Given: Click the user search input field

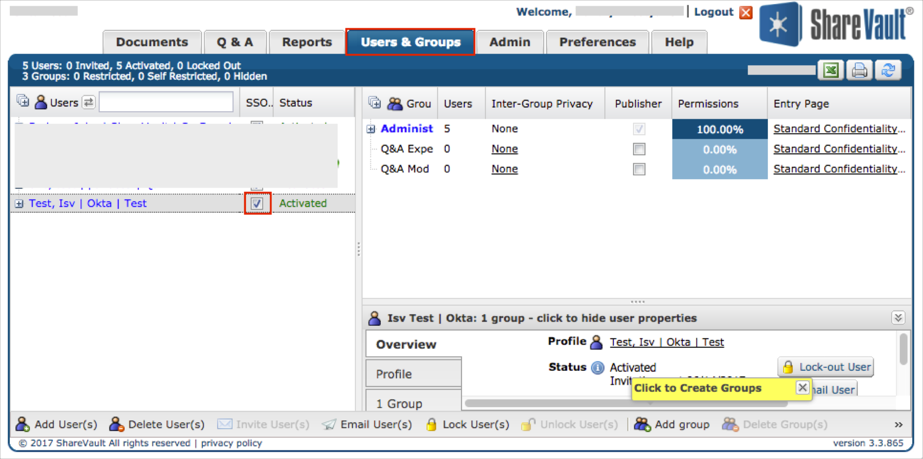Looking at the screenshot, I should tap(166, 103).
